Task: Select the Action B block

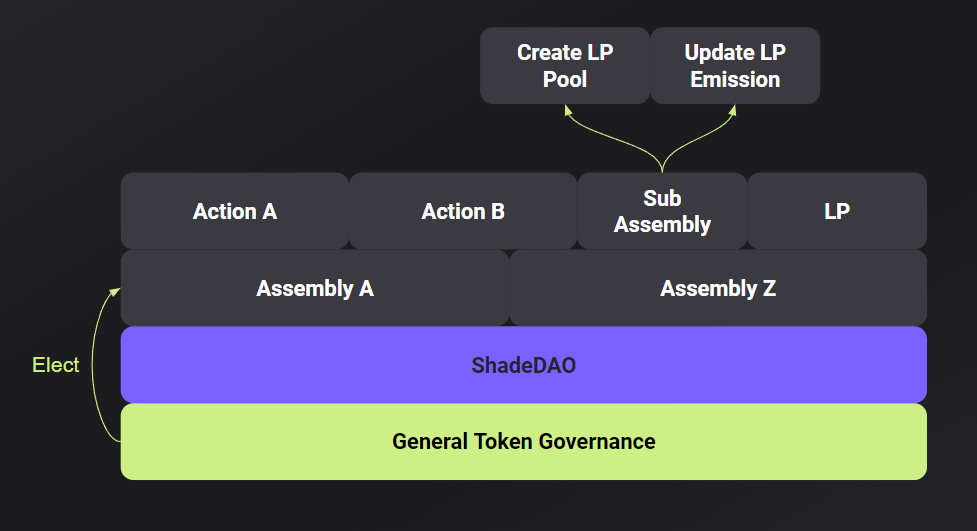Action: tap(463, 211)
